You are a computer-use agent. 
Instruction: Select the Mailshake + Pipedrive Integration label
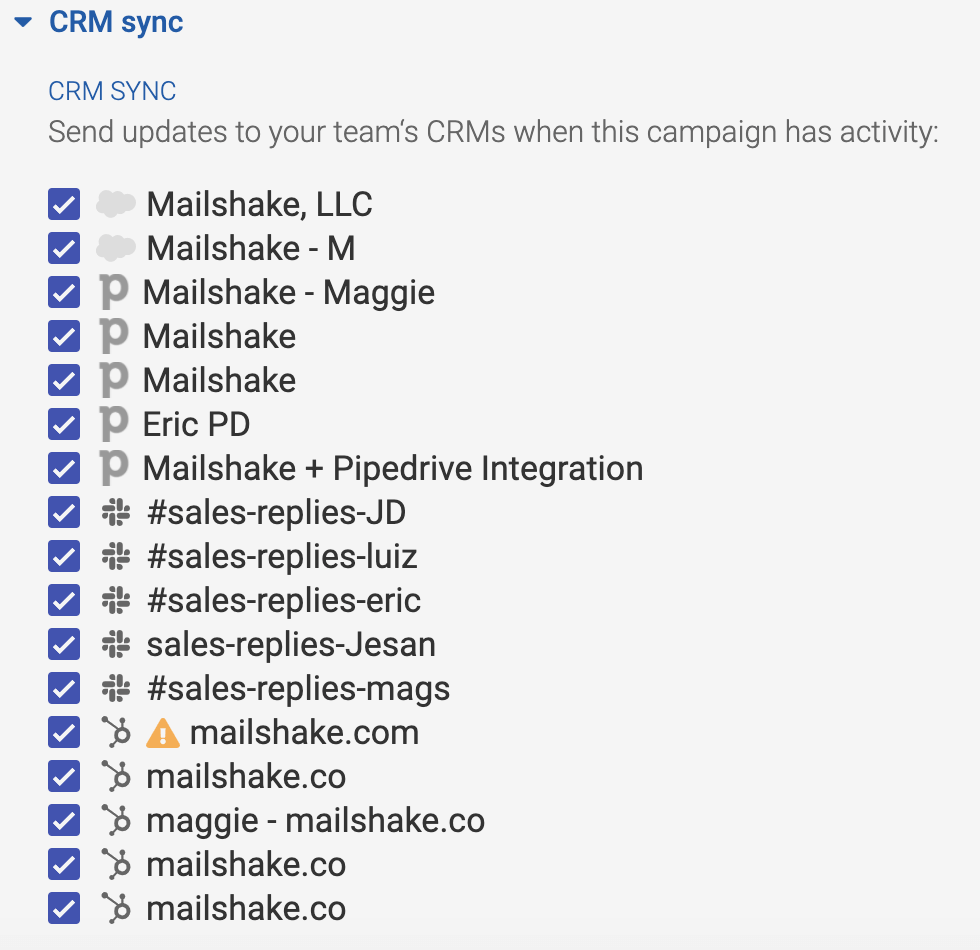coord(392,468)
